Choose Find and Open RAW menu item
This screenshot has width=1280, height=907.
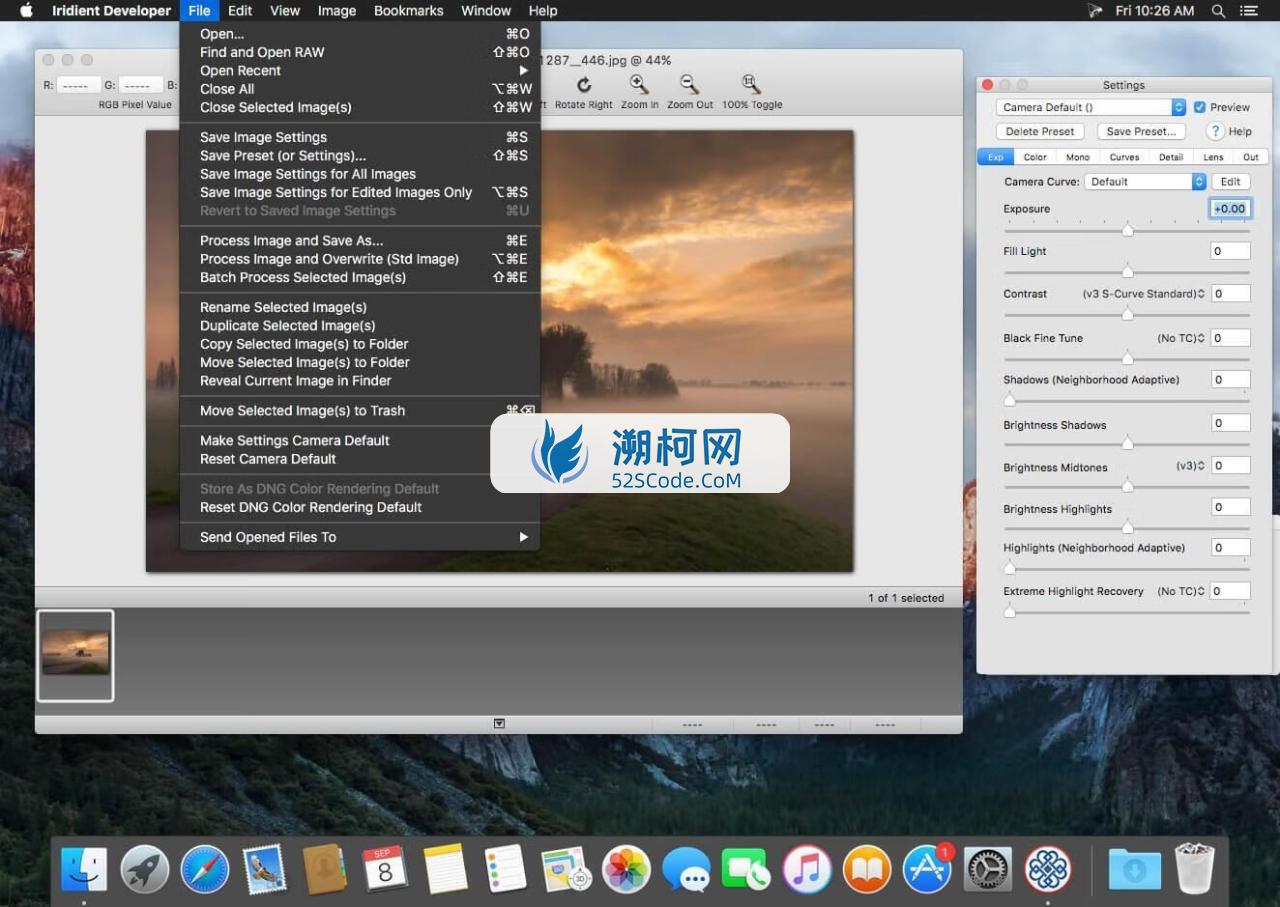pyautogui.click(x=360, y=52)
